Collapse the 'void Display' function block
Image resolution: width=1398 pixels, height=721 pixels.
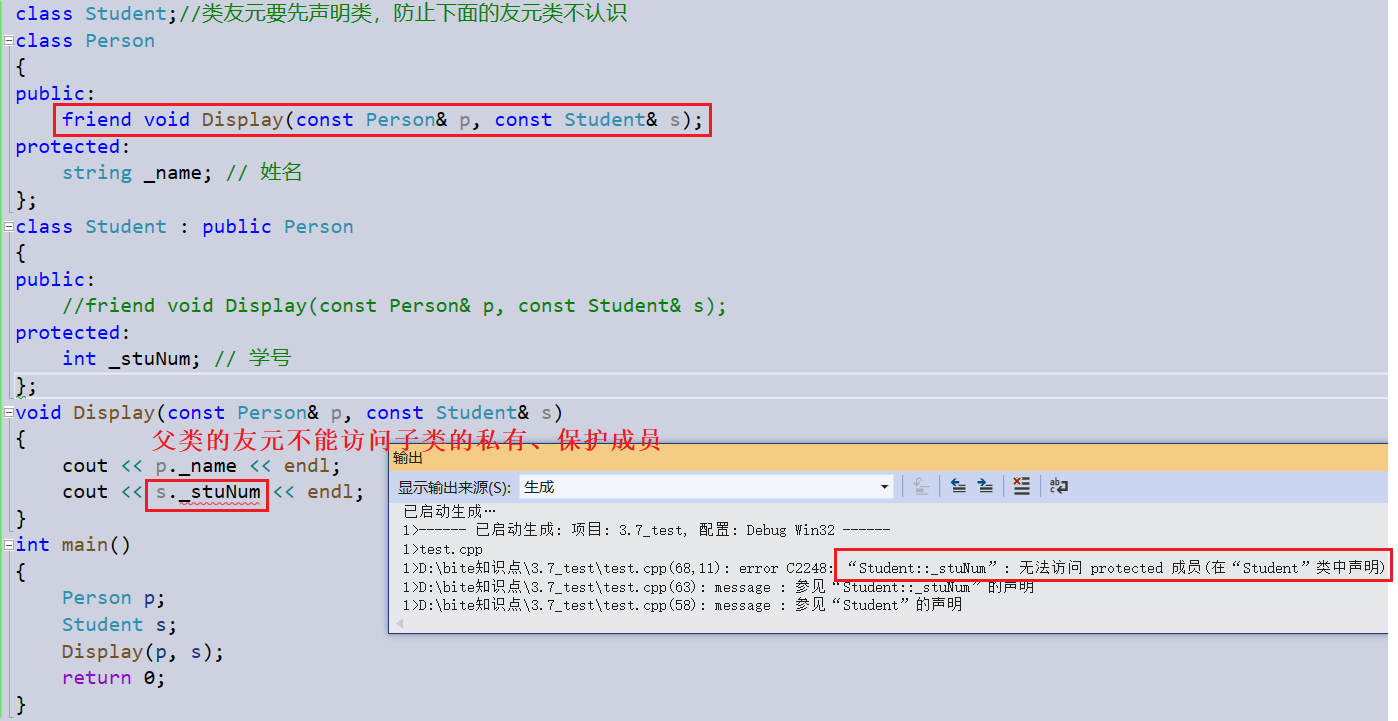(8, 413)
